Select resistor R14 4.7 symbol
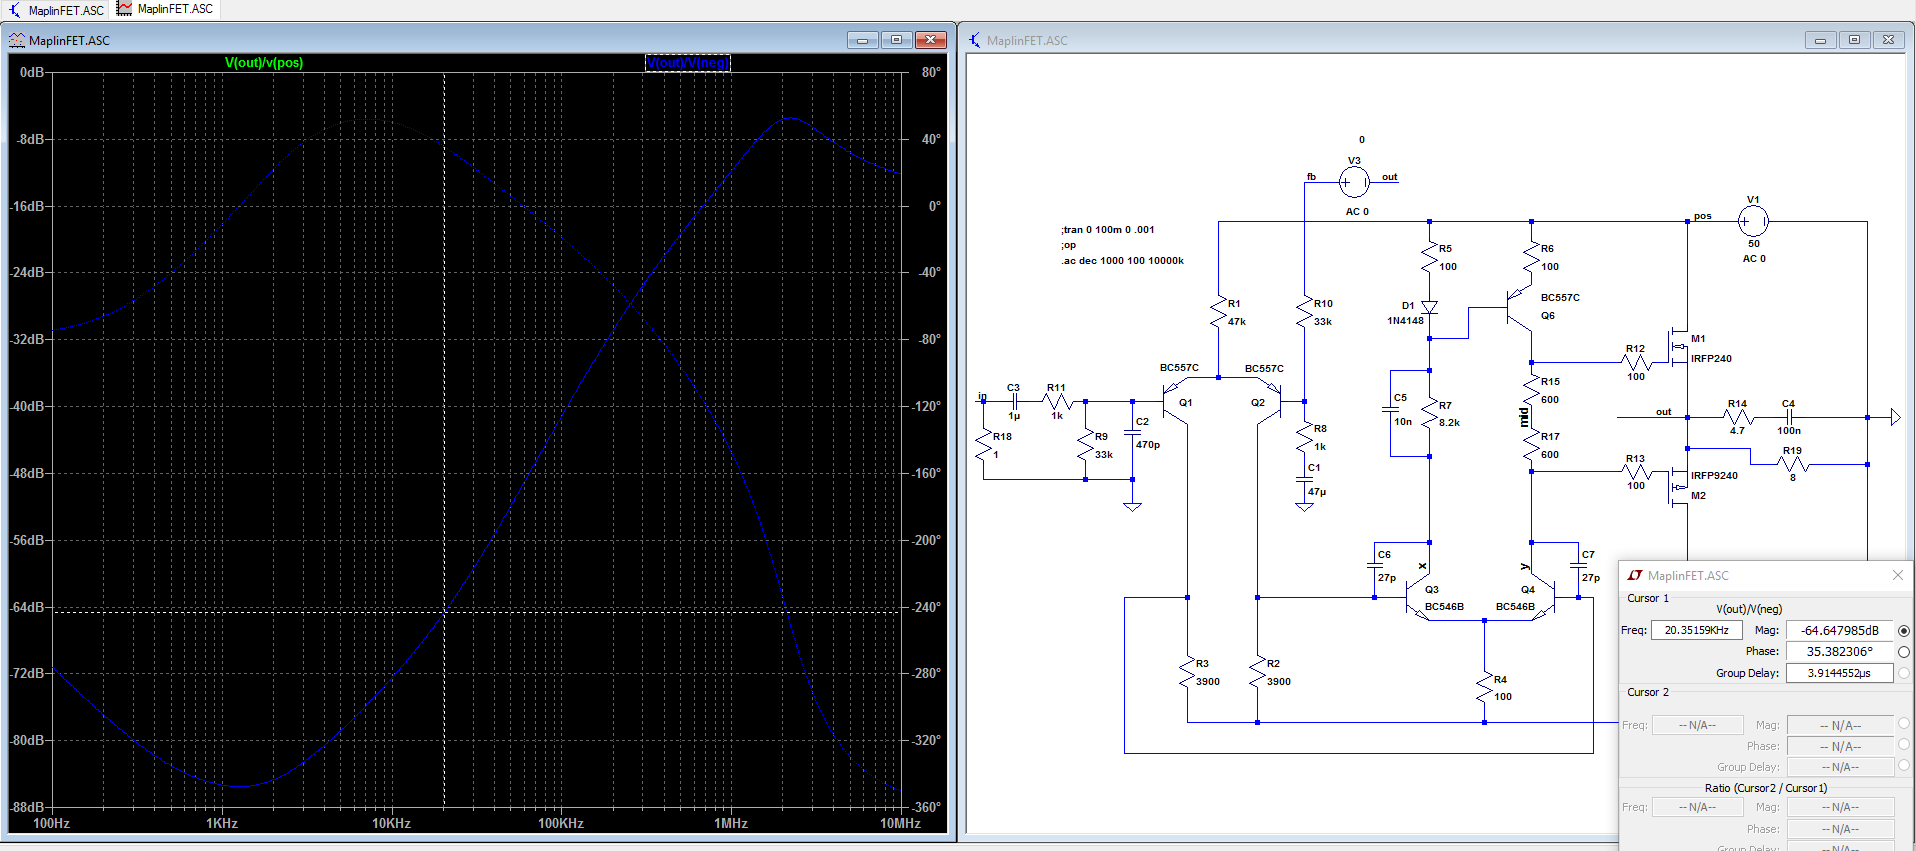This screenshot has width=1916, height=851. point(1738,417)
